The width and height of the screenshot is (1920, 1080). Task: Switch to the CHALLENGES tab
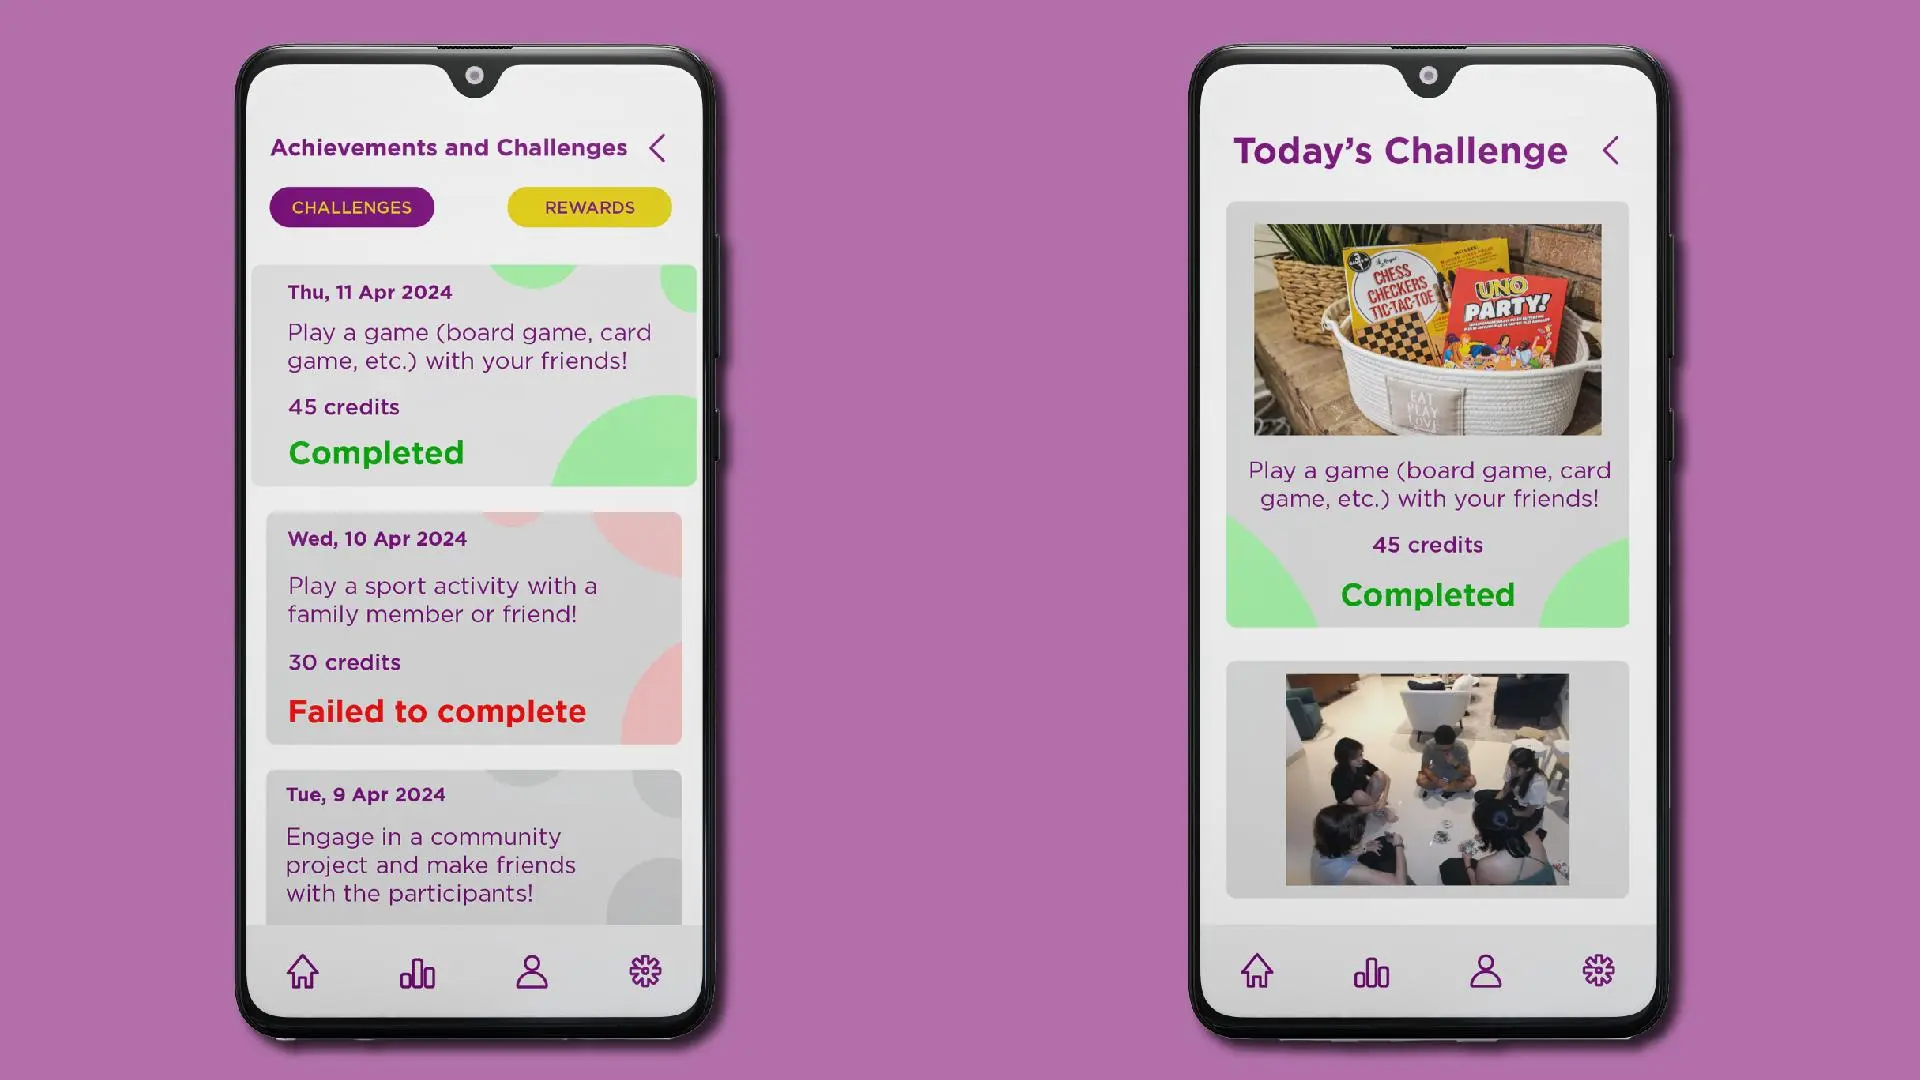[x=351, y=207]
